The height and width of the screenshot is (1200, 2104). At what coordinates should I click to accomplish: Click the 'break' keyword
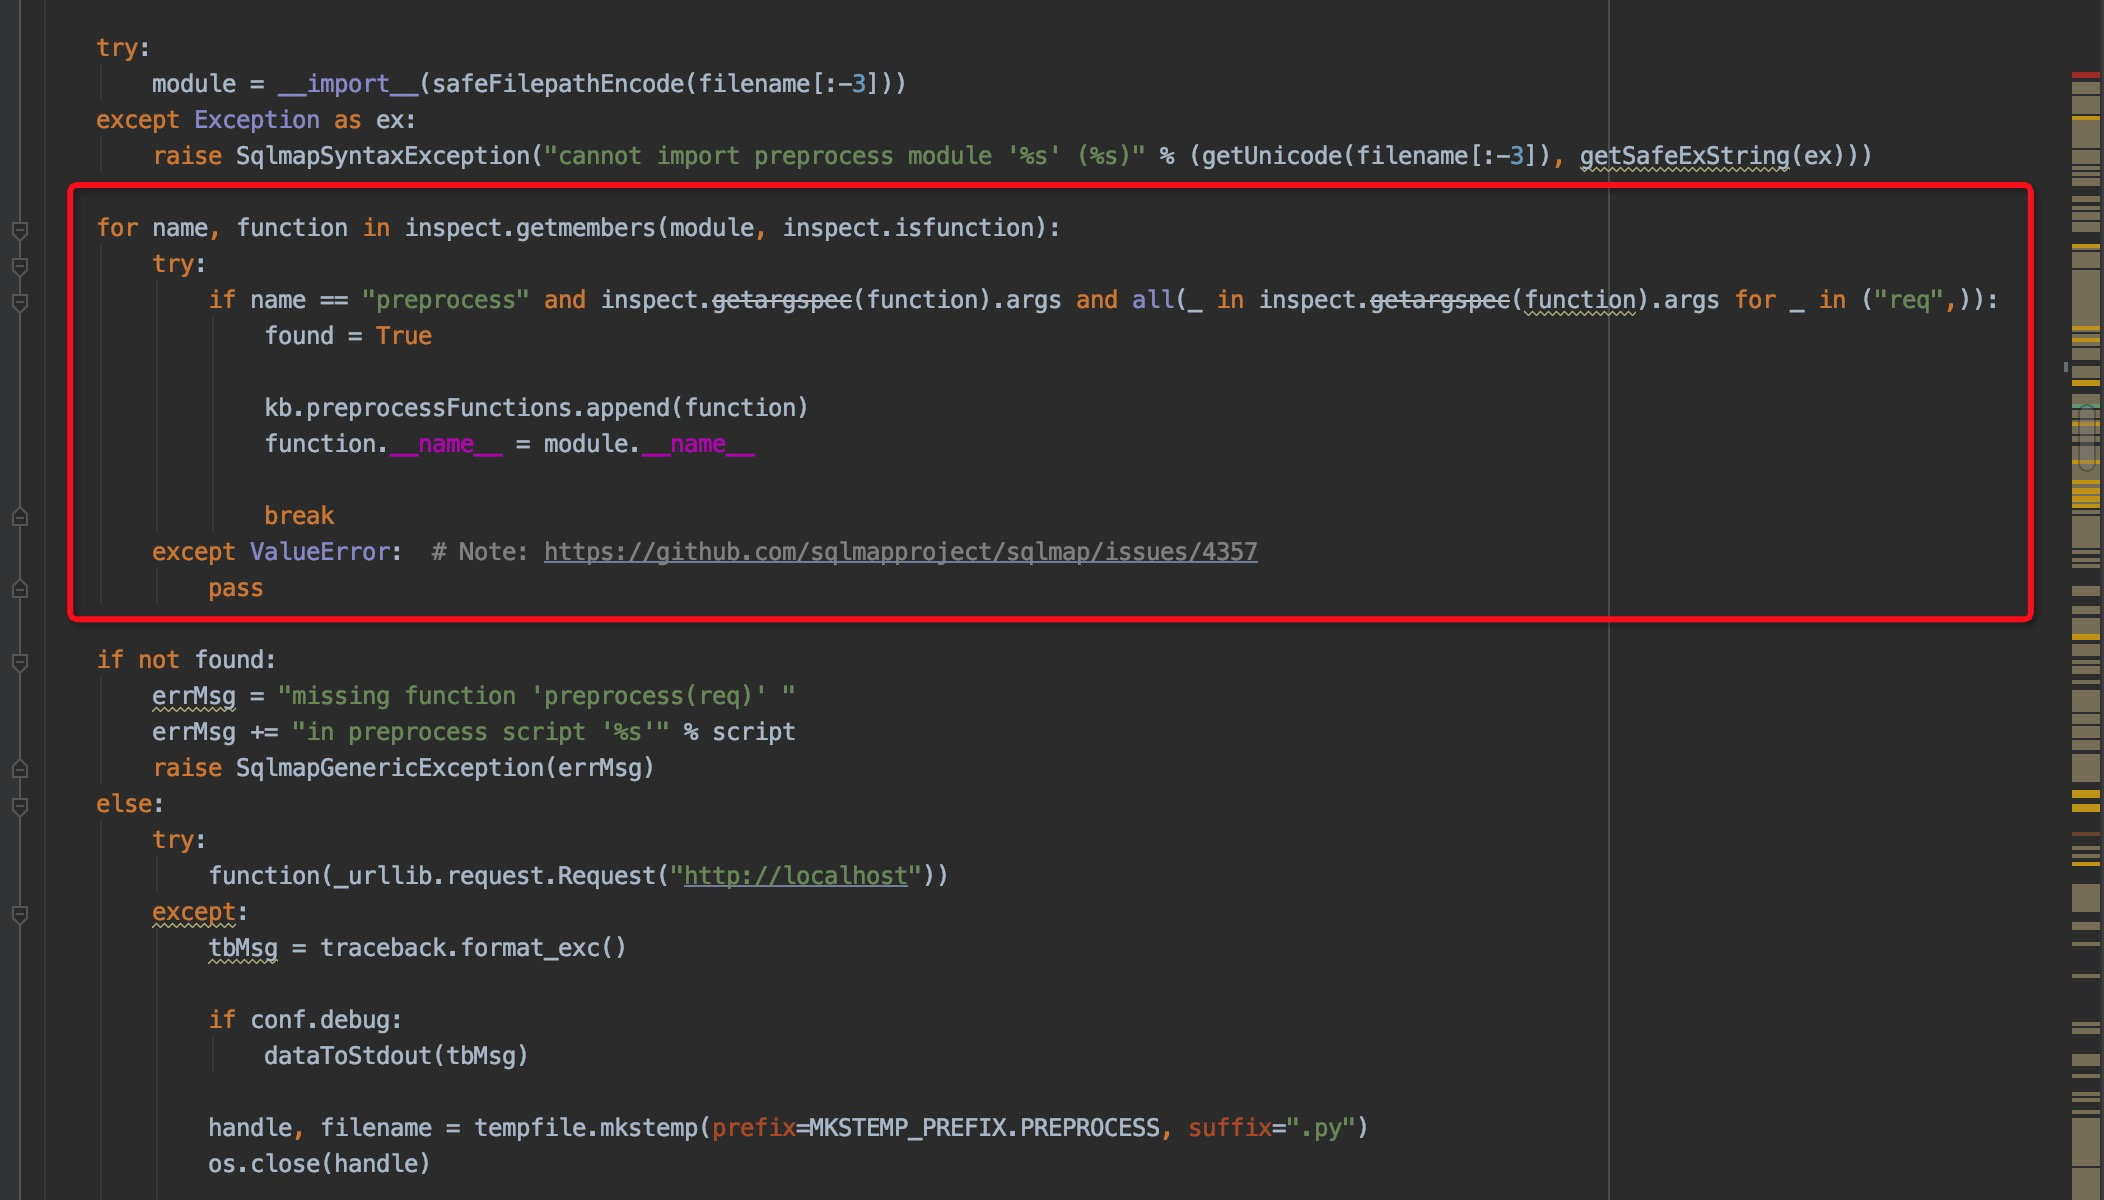(x=299, y=516)
